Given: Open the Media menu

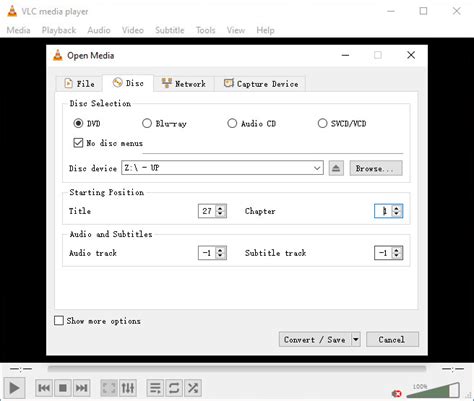Looking at the screenshot, I should (18, 30).
